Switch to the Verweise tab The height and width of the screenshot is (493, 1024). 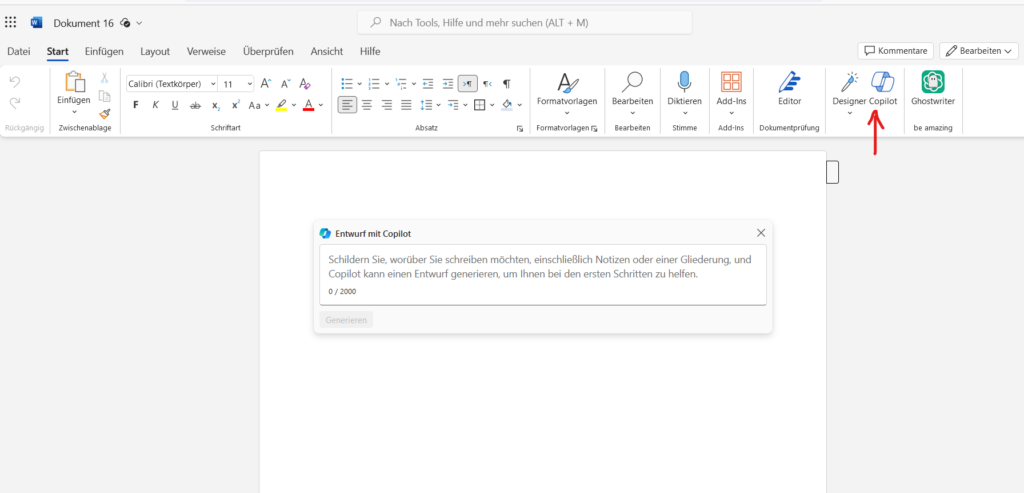coord(206,51)
